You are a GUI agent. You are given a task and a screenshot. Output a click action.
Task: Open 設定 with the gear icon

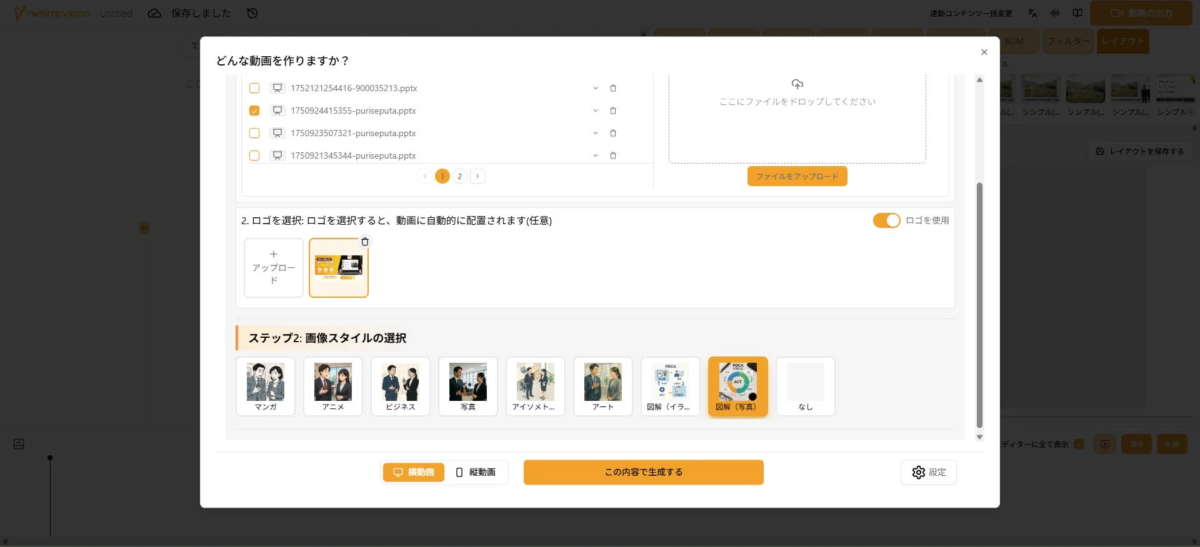click(928, 472)
